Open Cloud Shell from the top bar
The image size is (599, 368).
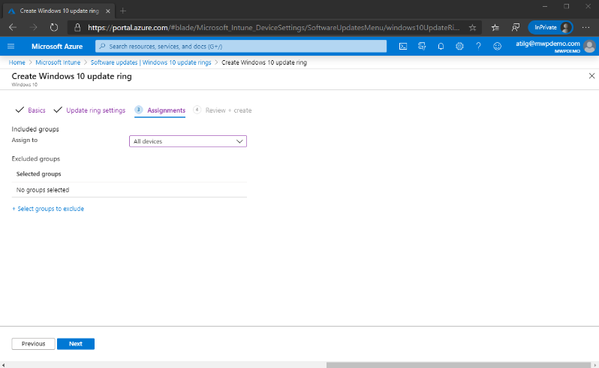(x=403, y=46)
